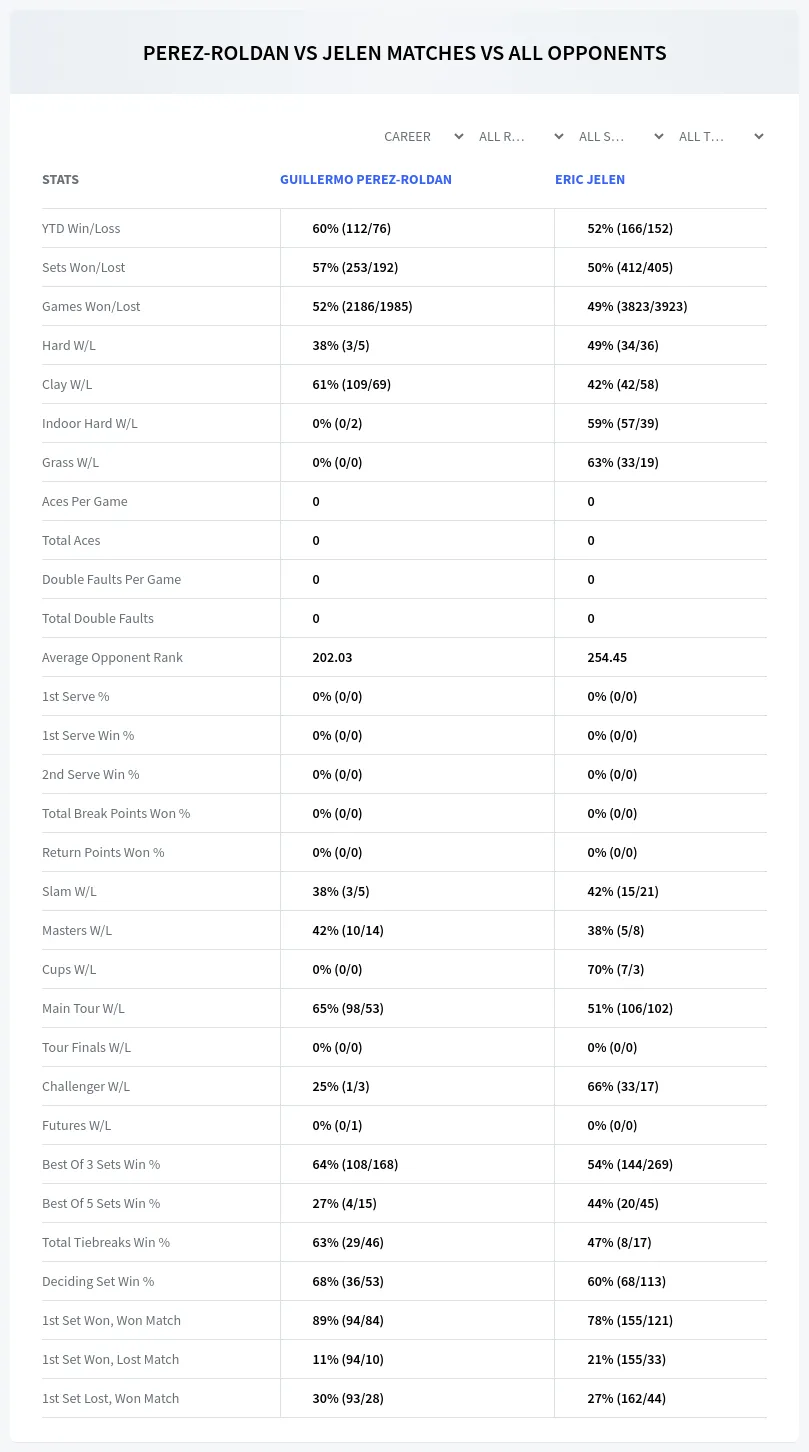
Task: Click the YTD Win/Loss row label
Action: 81,228
